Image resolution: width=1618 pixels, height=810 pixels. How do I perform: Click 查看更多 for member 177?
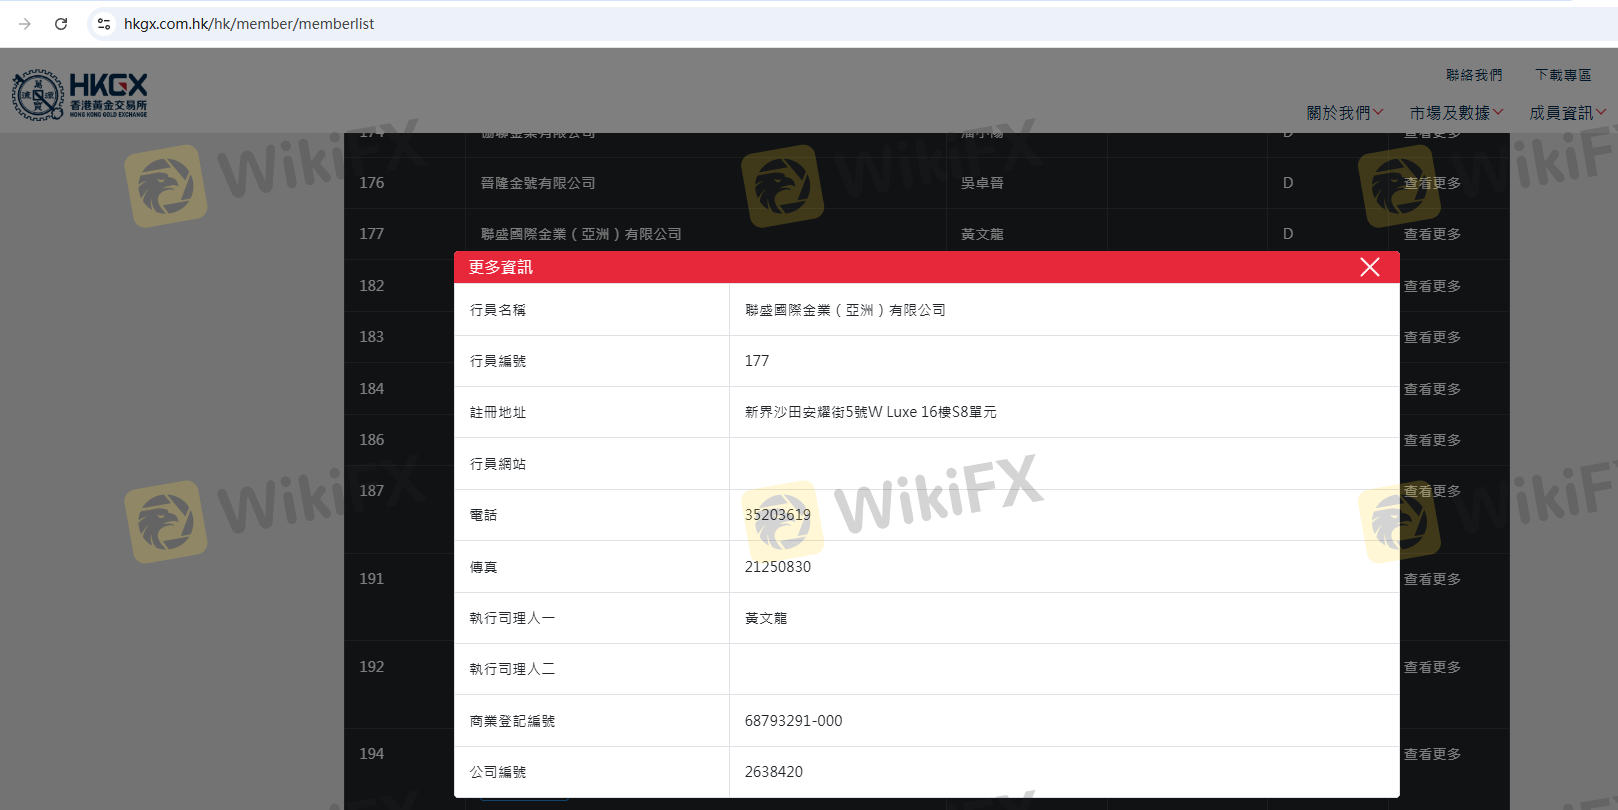pyautogui.click(x=1432, y=234)
